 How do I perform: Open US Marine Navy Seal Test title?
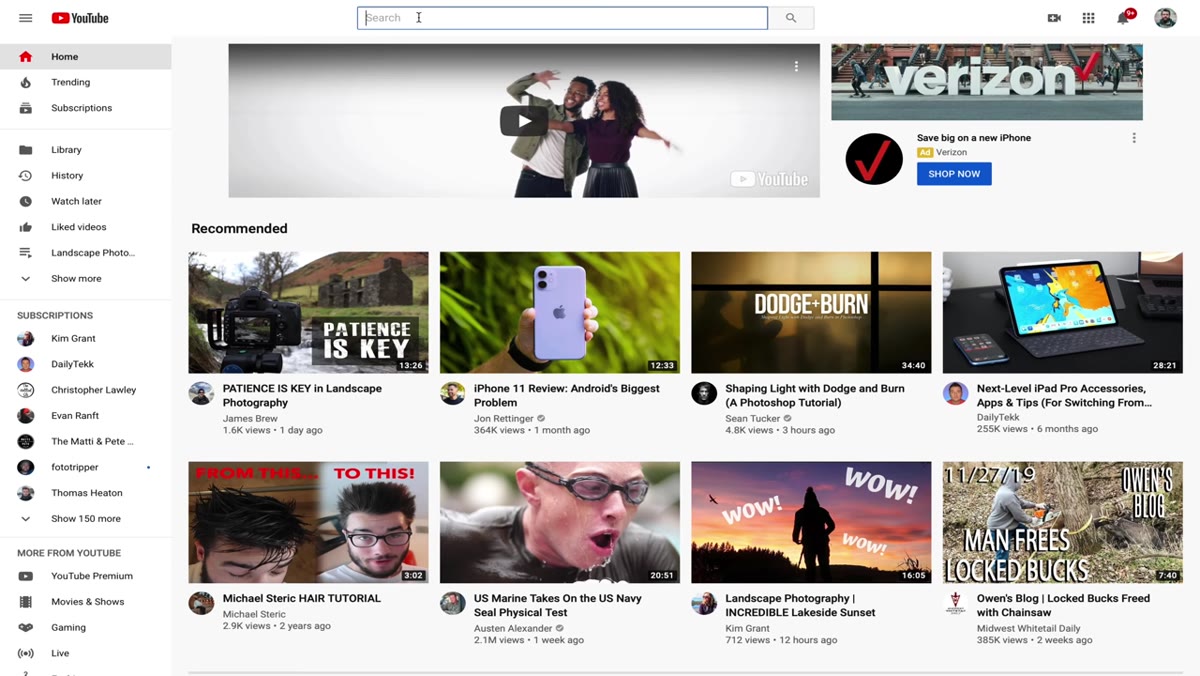coord(558,606)
